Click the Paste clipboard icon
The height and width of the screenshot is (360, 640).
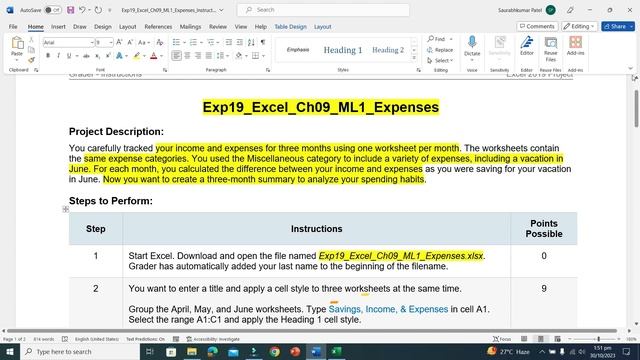[17, 42]
